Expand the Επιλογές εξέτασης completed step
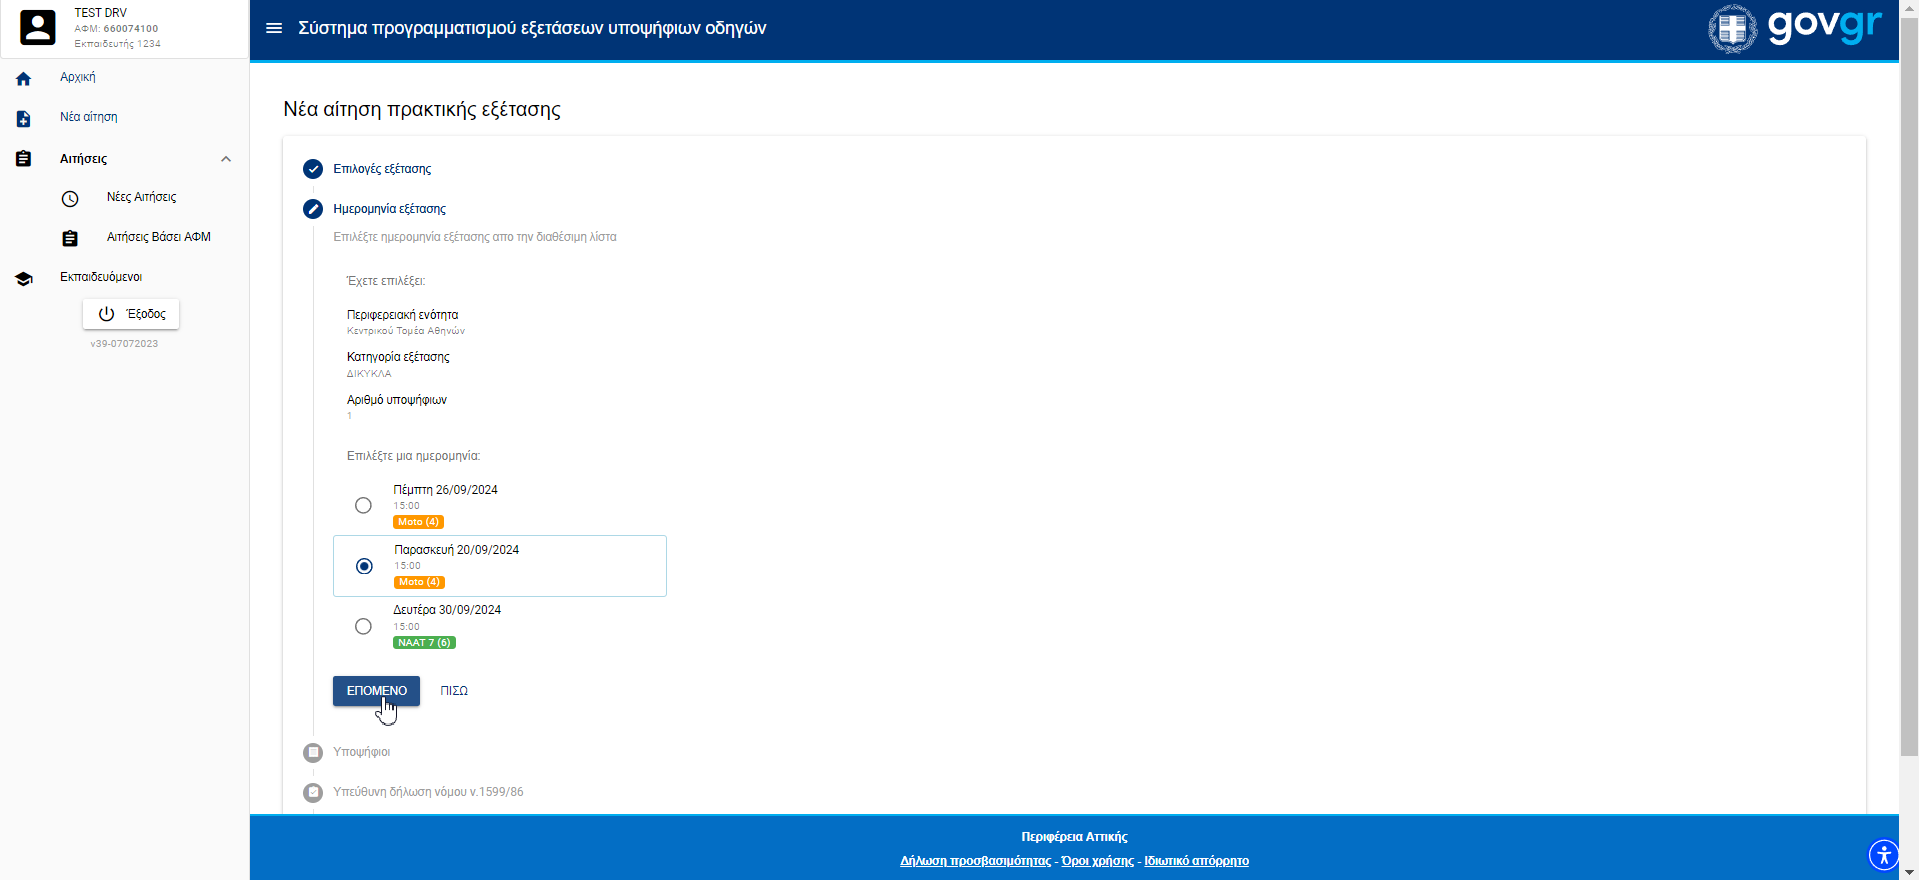 click(382, 169)
